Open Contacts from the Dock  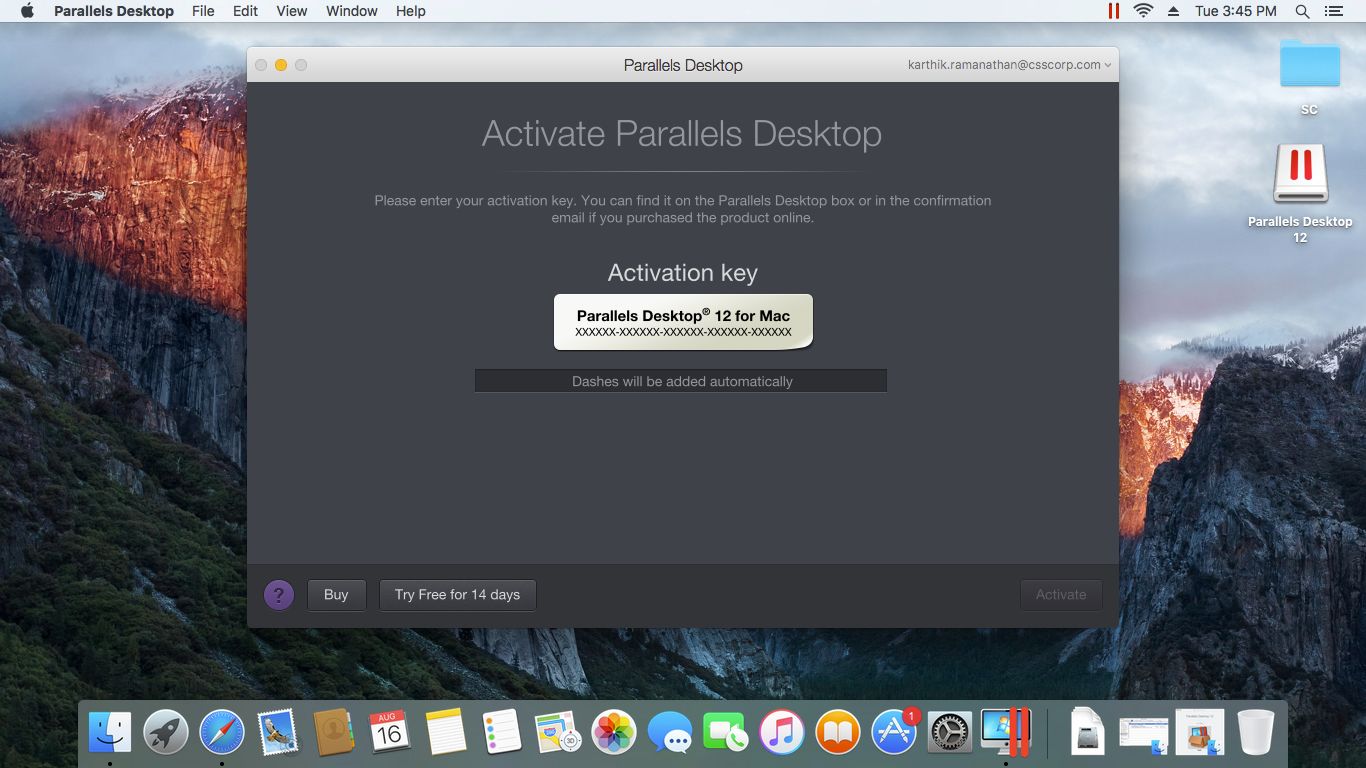(334, 733)
